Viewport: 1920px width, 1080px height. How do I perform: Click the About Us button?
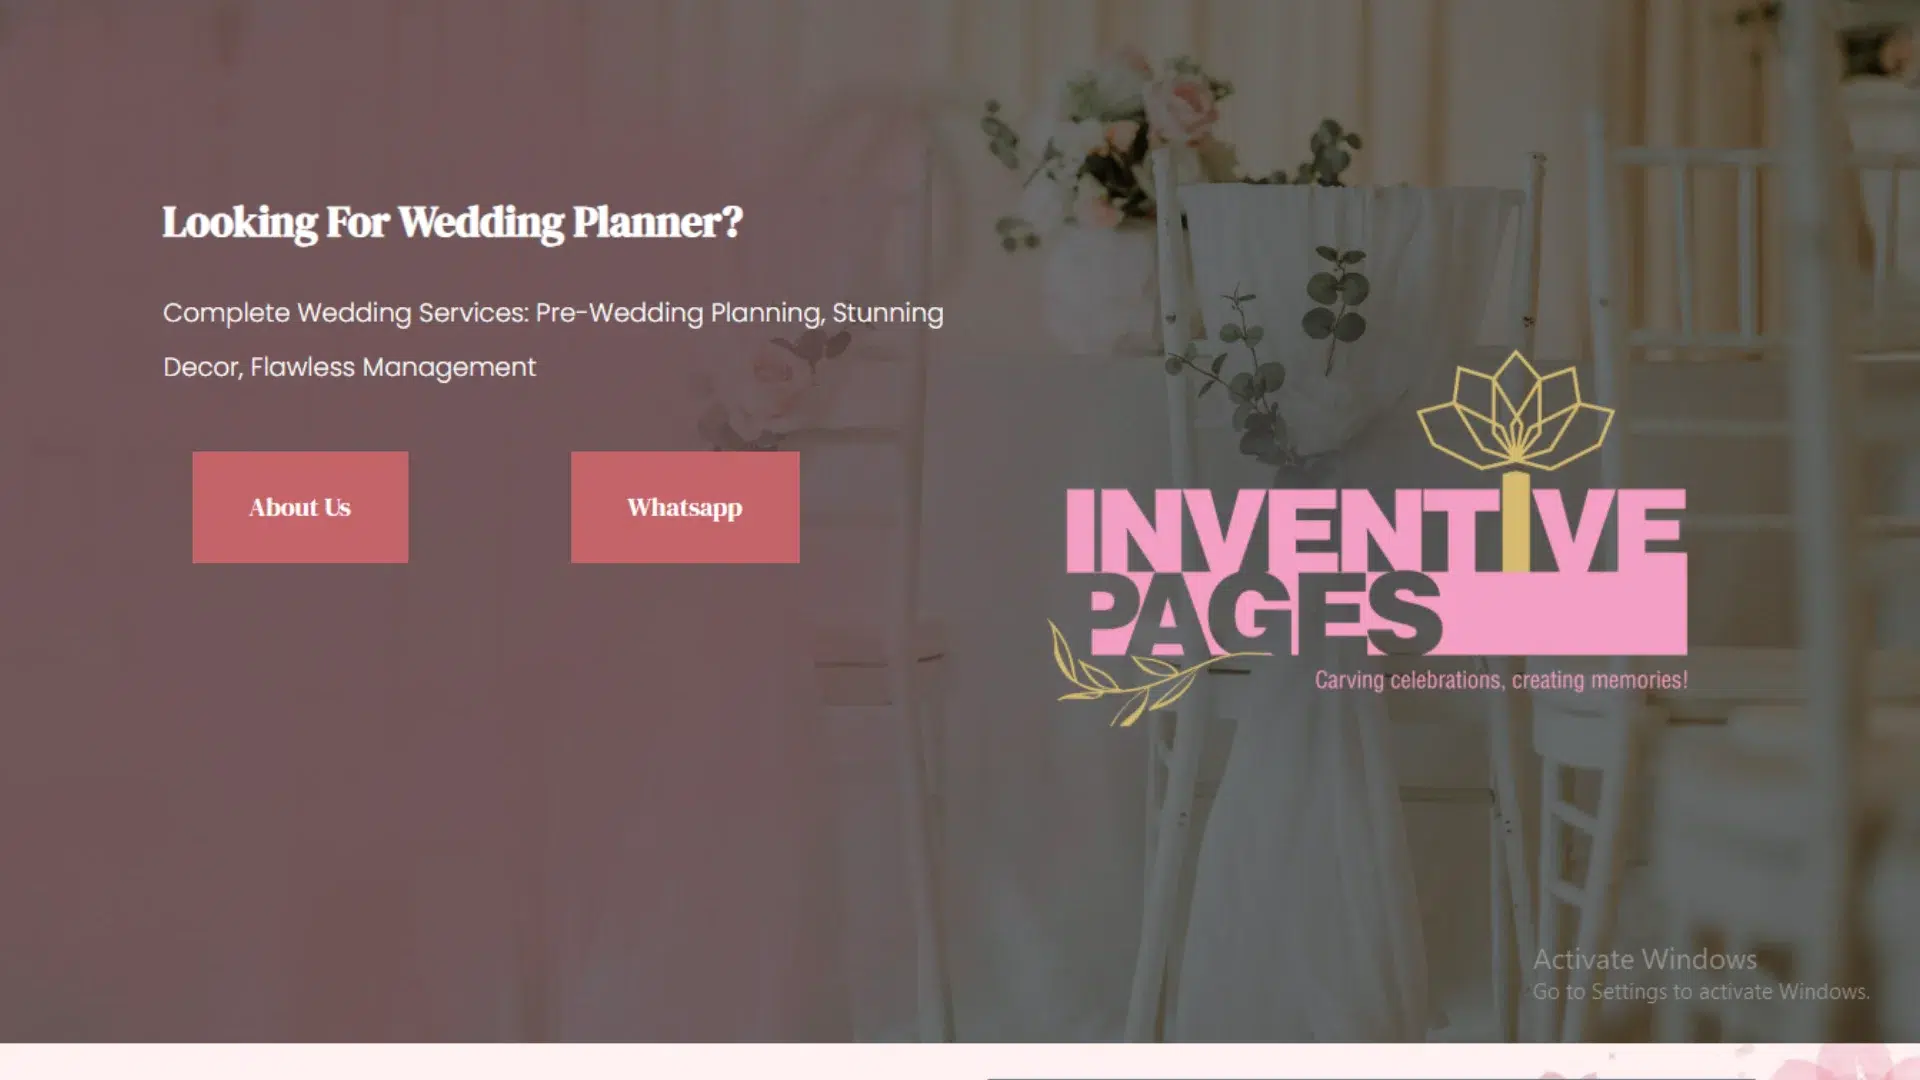click(x=300, y=507)
